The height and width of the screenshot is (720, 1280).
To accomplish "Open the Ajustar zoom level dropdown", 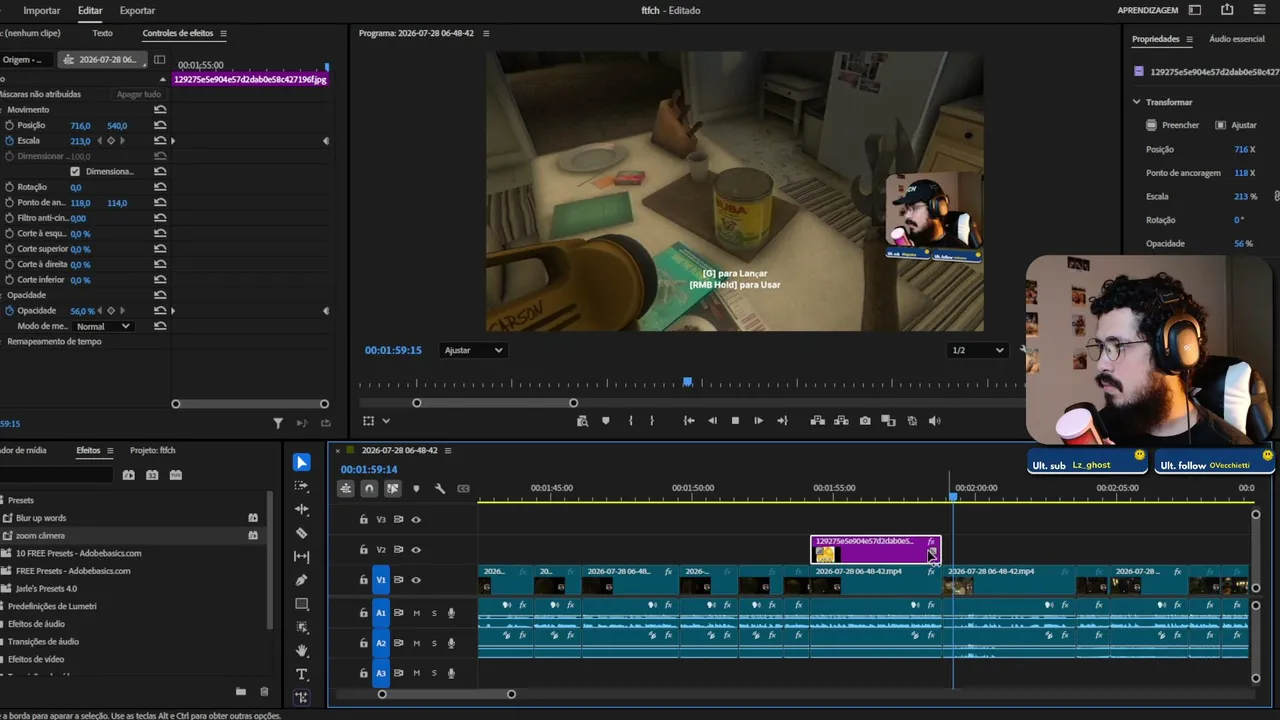I will tap(473, 350).
